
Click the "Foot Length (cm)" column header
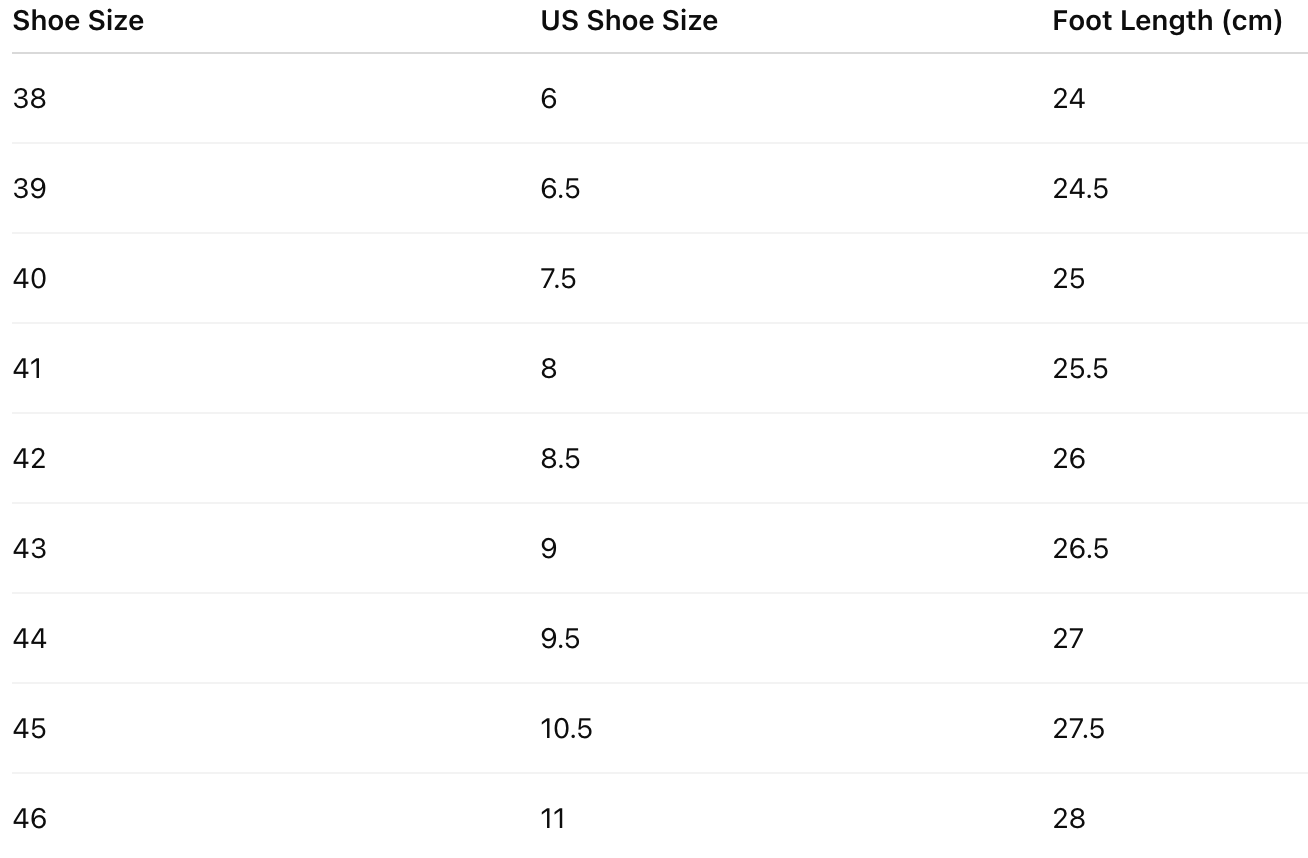click(1166, 21)
